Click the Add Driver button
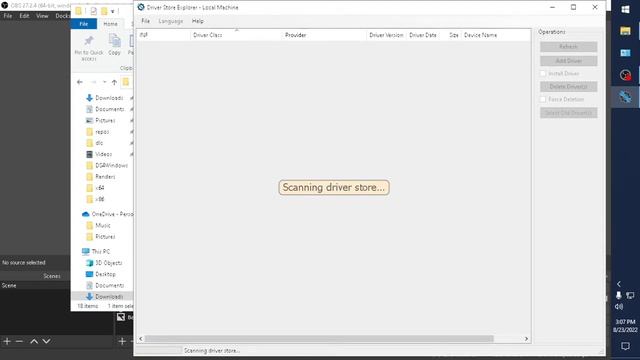The width and height of the screenshot is (640, 360). [x=568, y=61]
